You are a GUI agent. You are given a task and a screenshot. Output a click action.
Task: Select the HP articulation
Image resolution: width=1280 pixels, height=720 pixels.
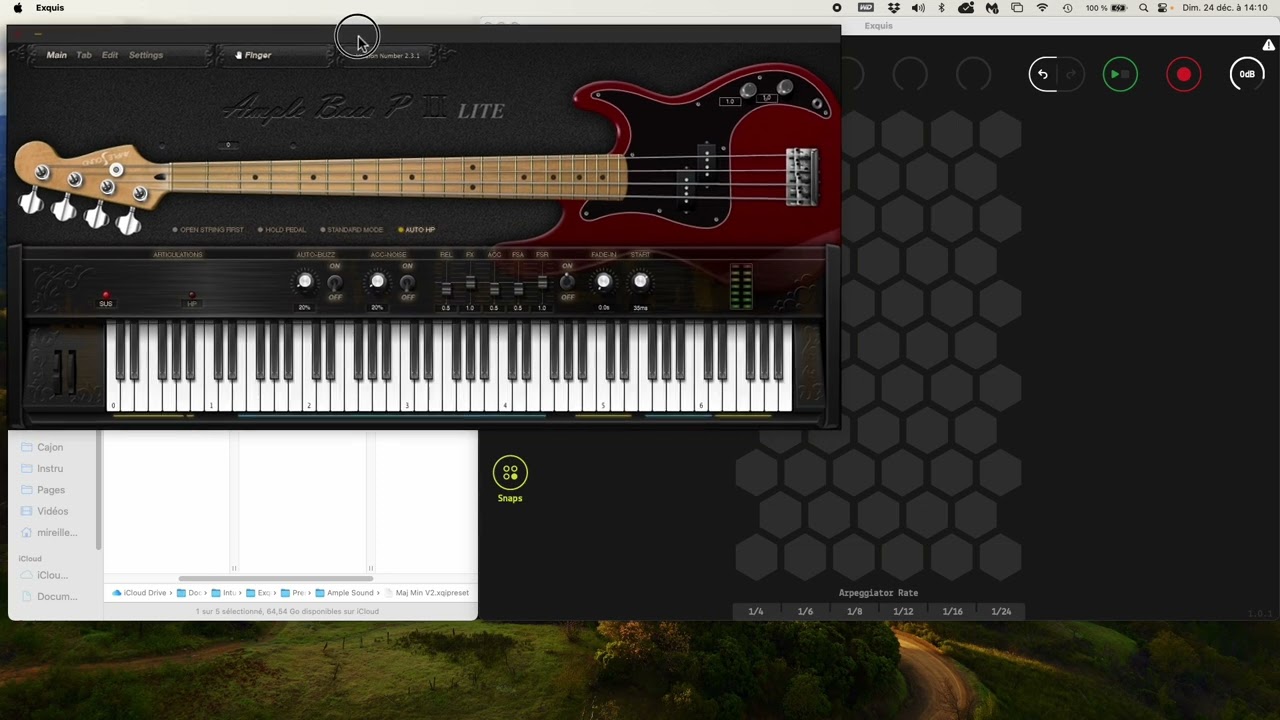[192, 299]
